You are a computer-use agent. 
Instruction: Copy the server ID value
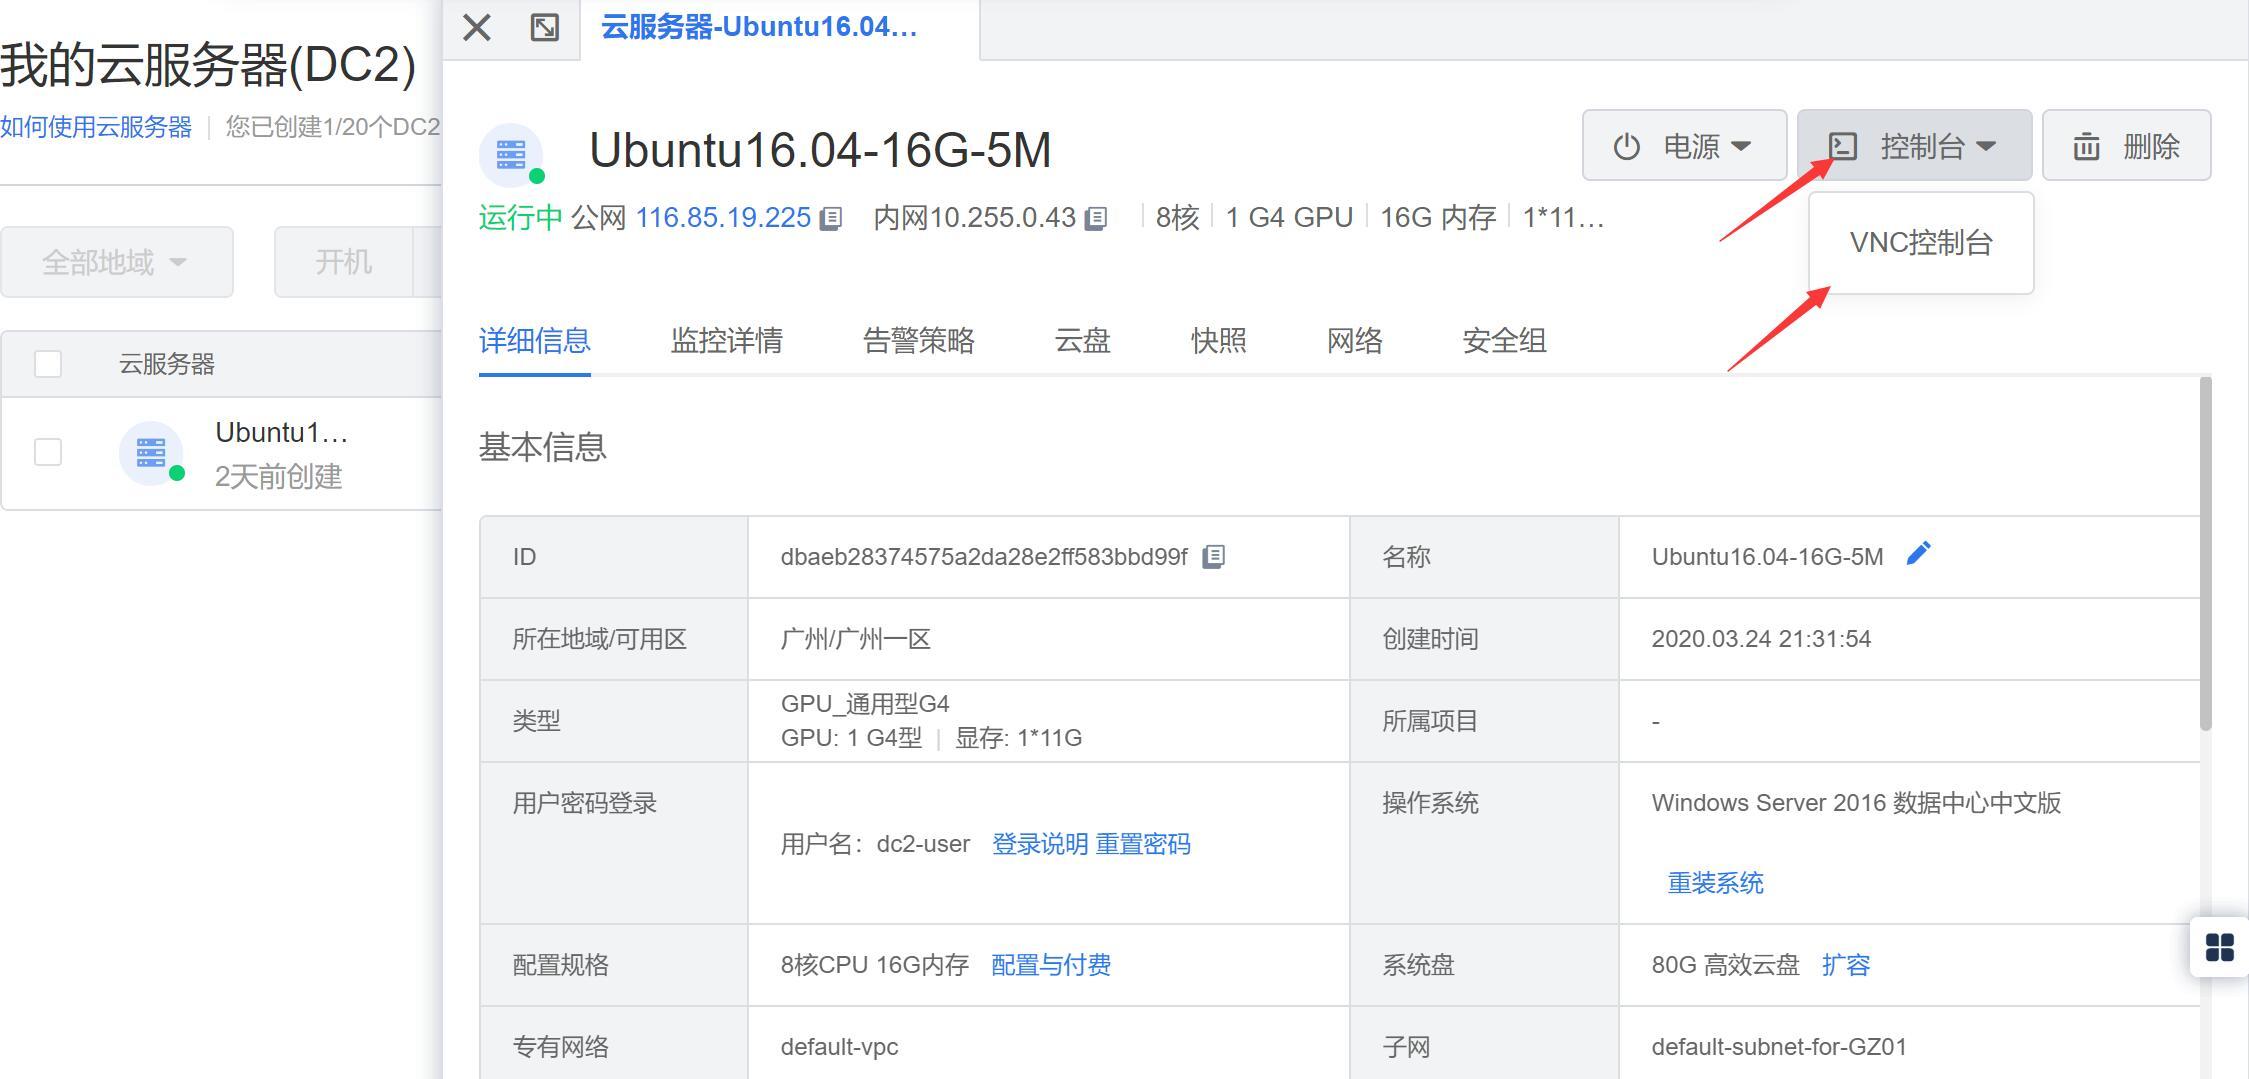point(1213,557)
